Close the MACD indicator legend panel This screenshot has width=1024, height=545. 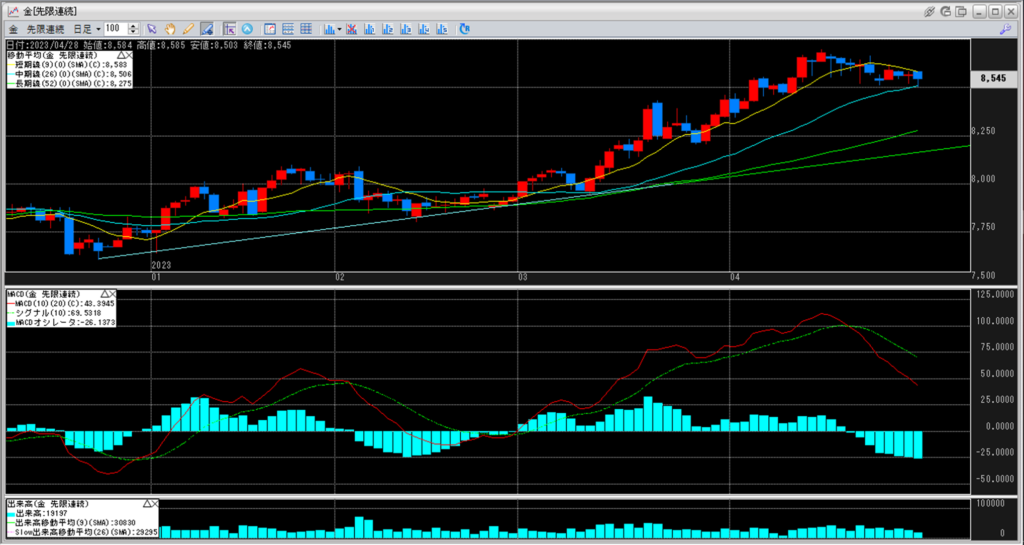click(x=111, y=294)
